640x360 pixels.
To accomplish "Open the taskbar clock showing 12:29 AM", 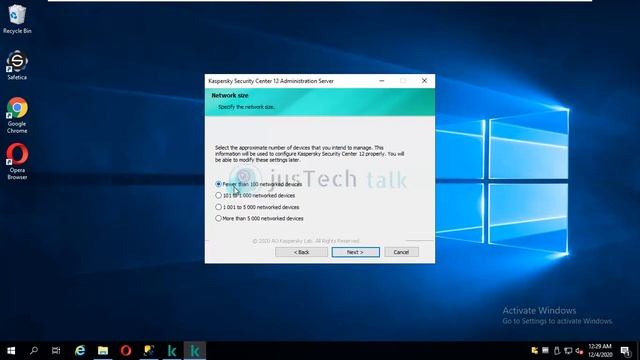I will click(600, 351).
